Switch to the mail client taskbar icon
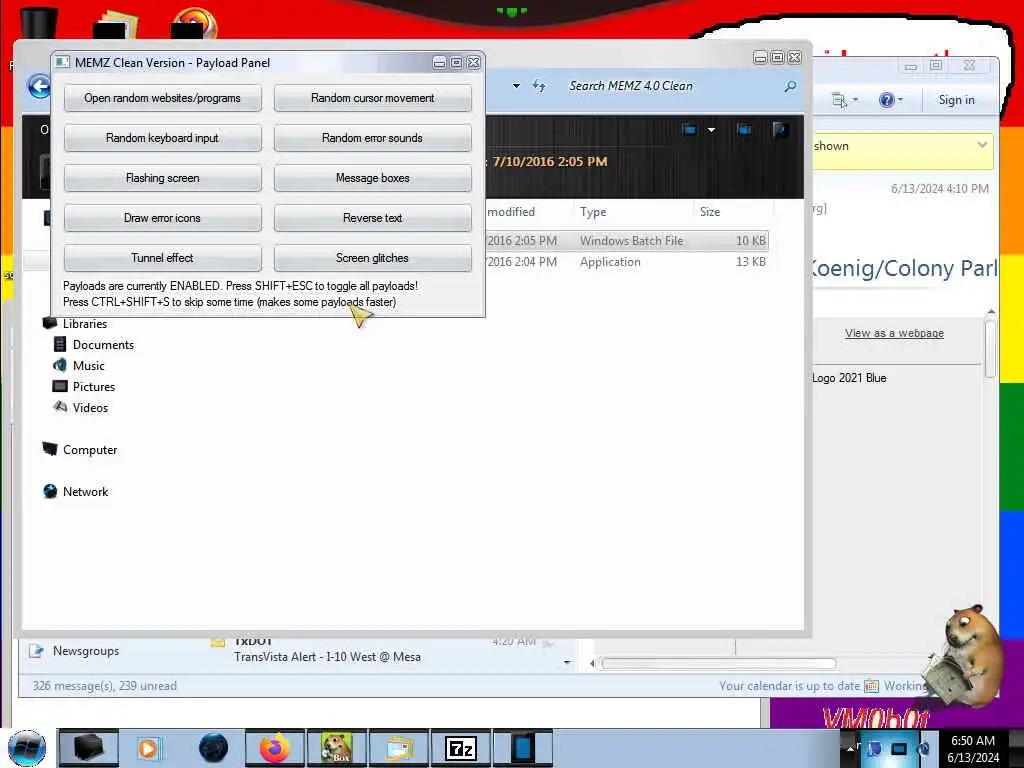 click(398, 748)
